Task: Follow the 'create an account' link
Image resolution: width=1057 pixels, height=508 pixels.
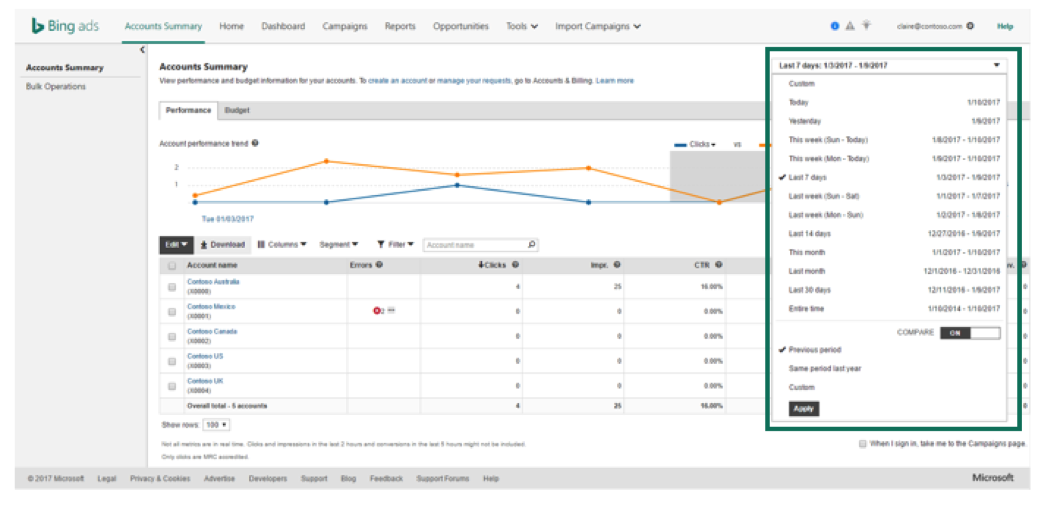Action: pos(397,80)
